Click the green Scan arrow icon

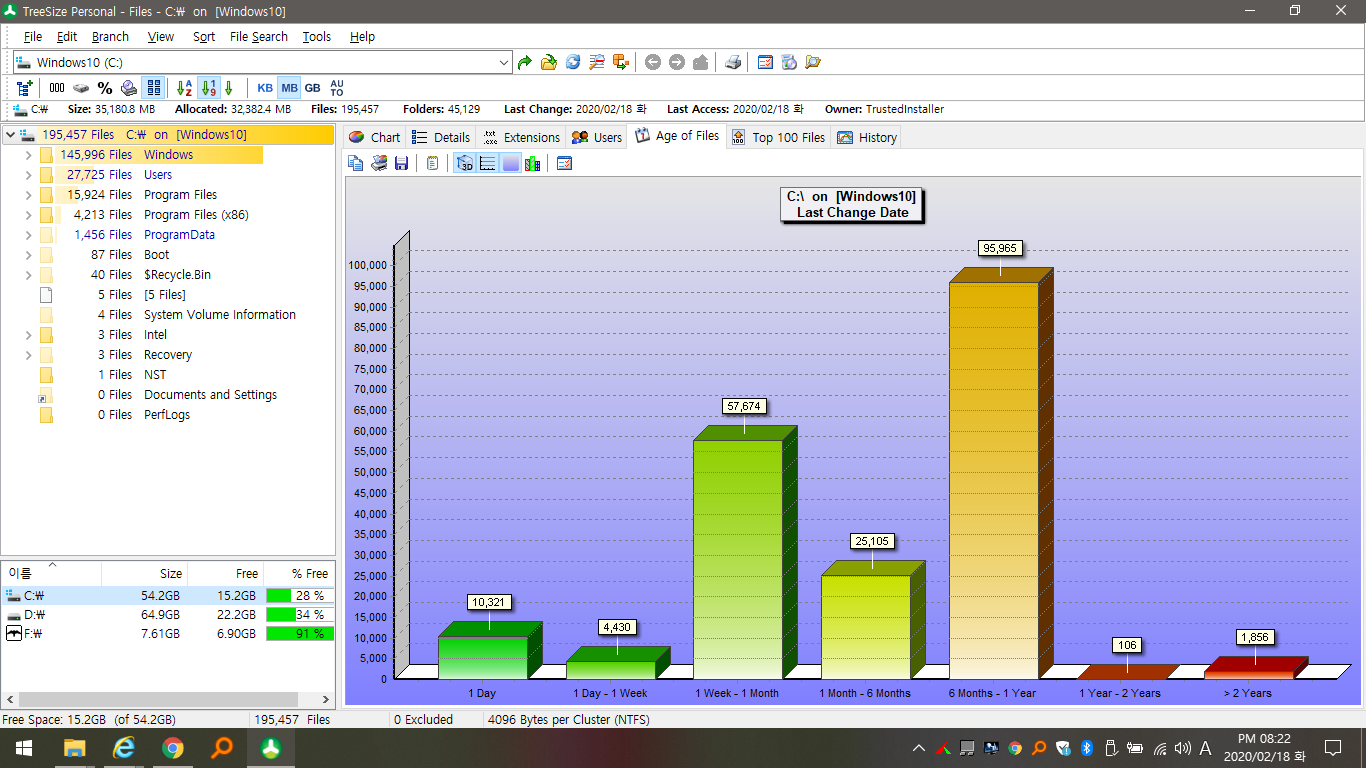click(525, 62)
